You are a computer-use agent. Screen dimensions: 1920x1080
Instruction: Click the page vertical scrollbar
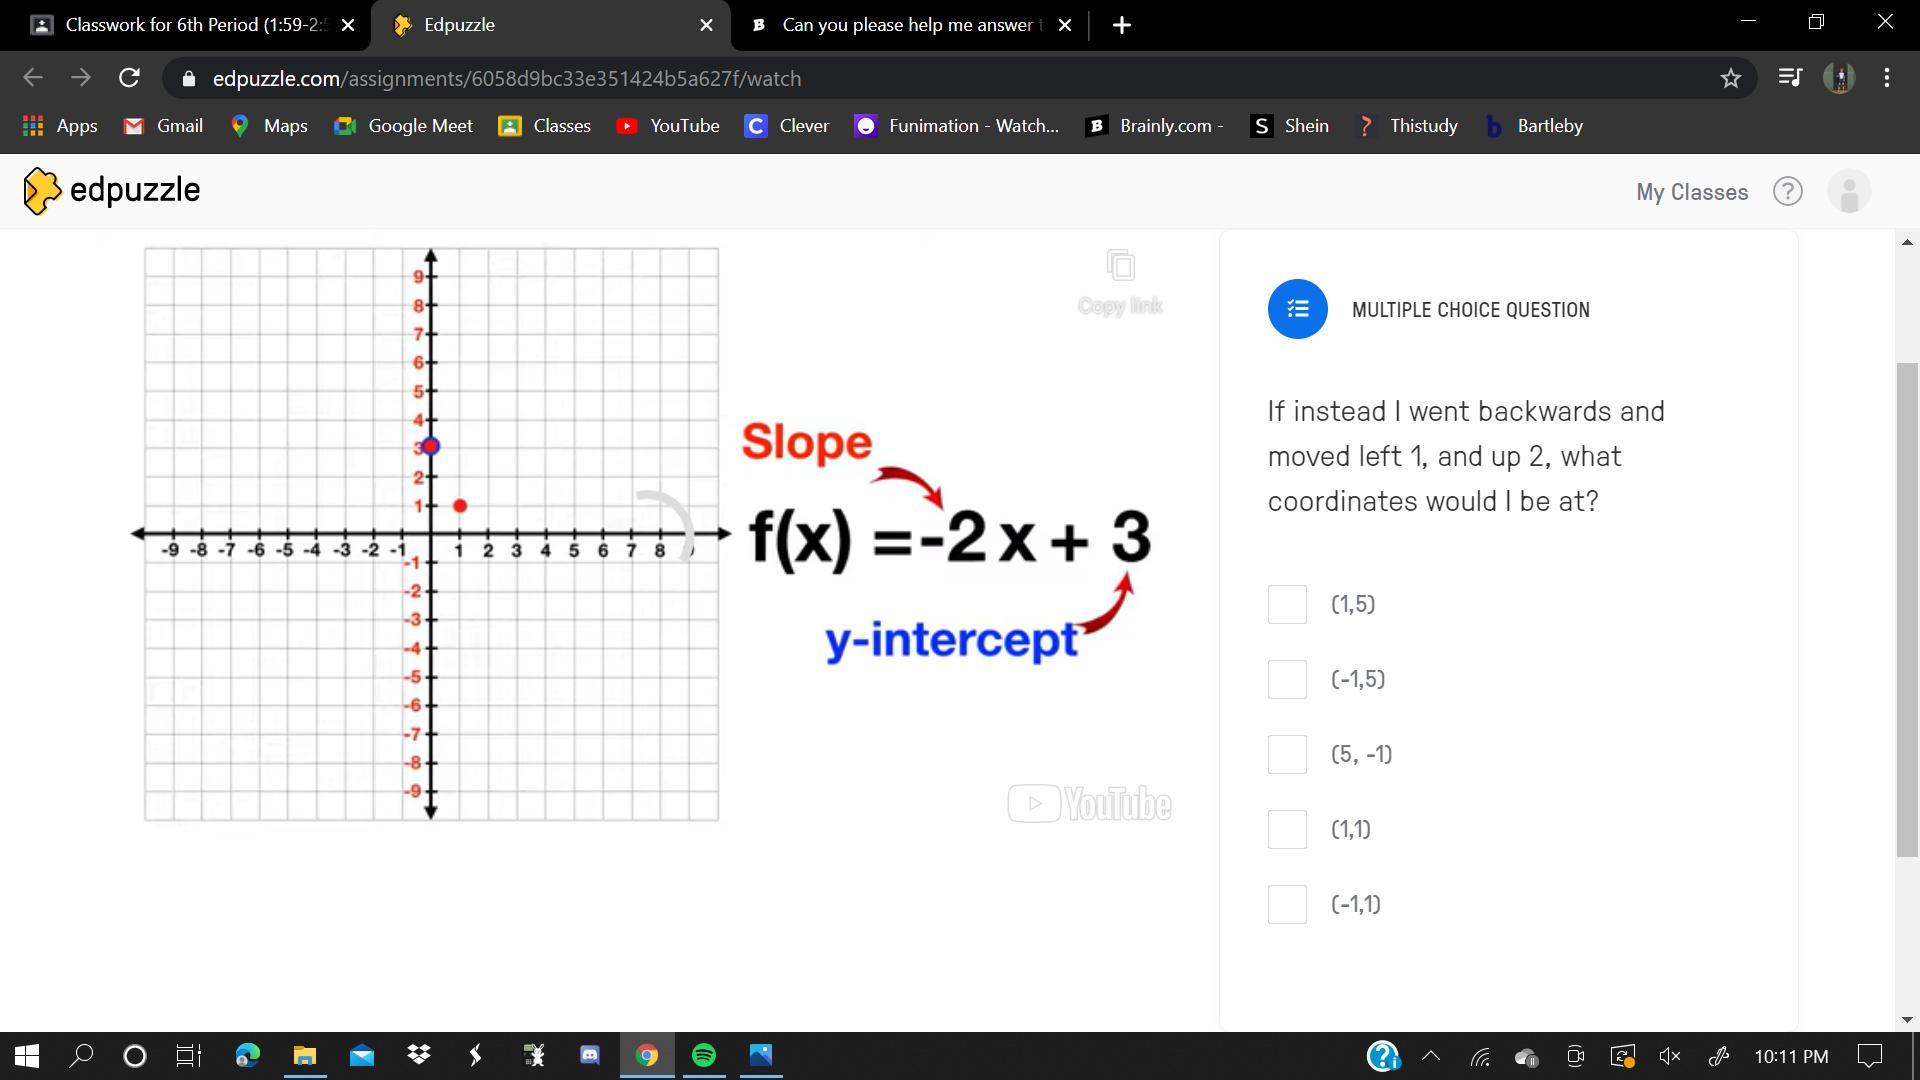[x=1907, y=610]
